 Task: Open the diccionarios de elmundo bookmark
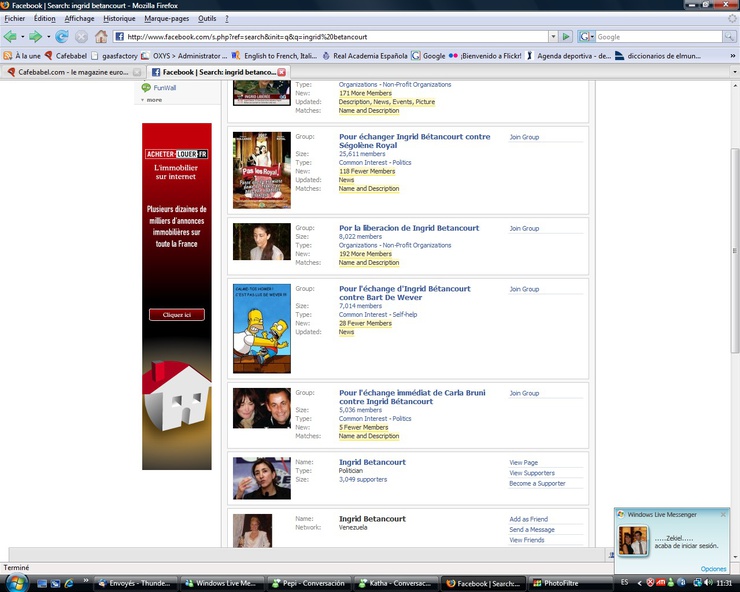658,56
